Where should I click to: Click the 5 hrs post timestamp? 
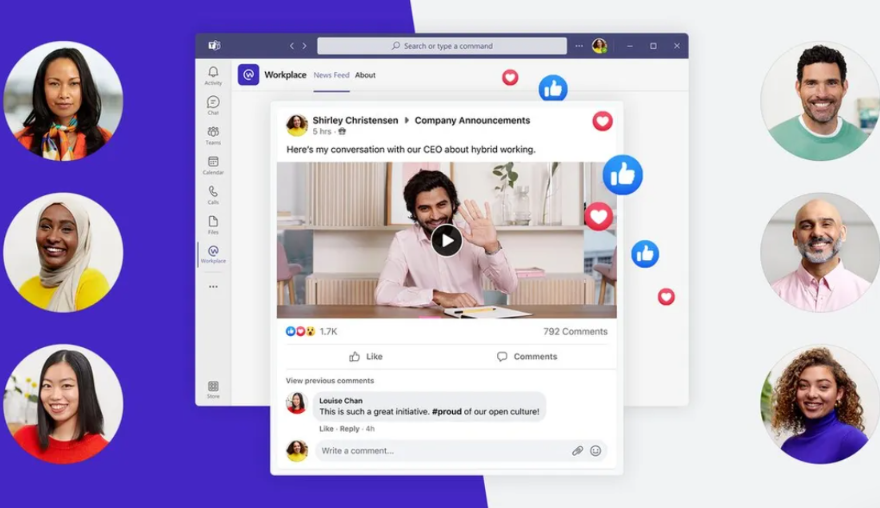[x=322, y=131]
